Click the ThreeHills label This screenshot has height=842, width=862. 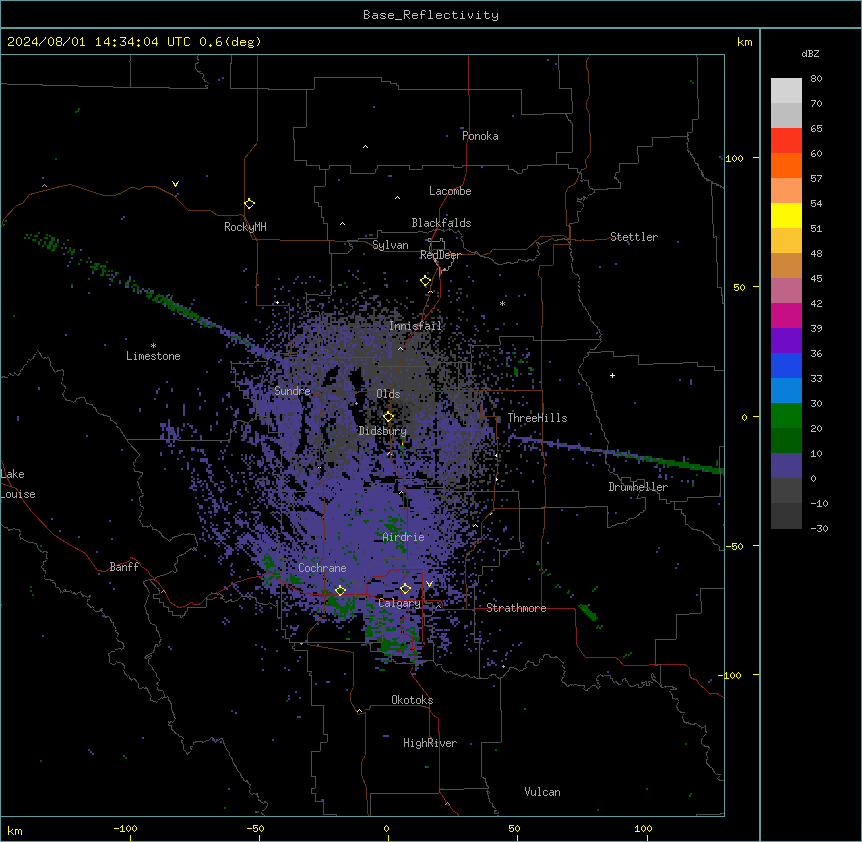537,418
